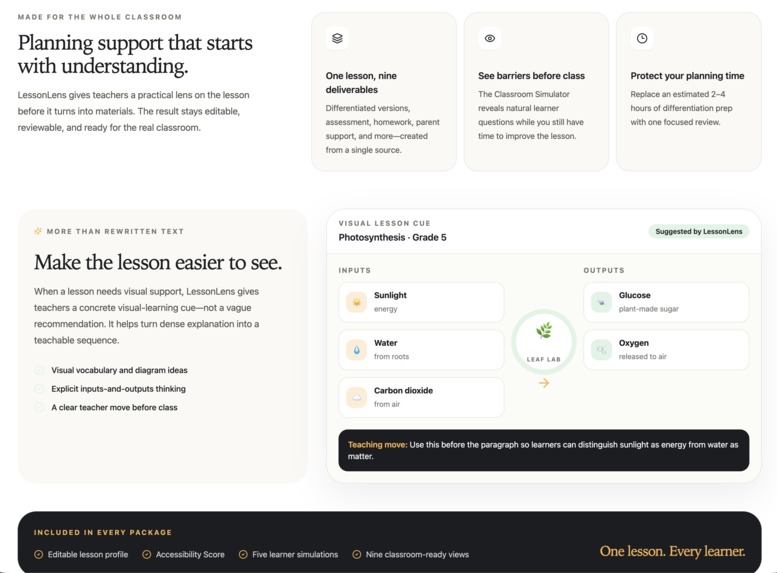Click Visual vocabulary and diagram ideas text
This screenshot has width=777, height=573.
119,370
